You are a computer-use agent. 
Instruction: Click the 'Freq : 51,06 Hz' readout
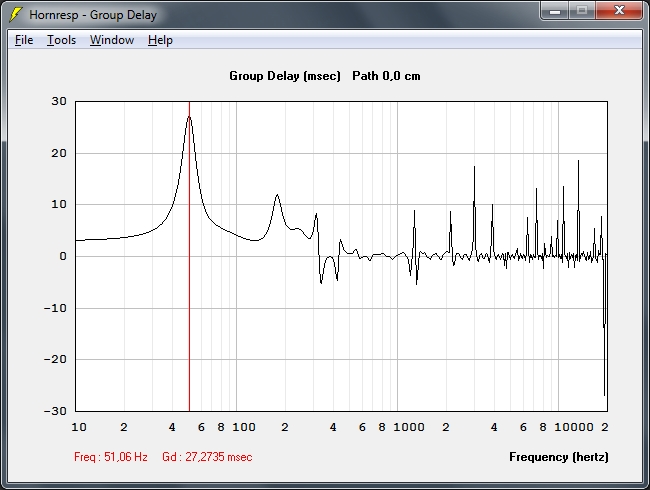pyautogui.click(x=111, y=457)
